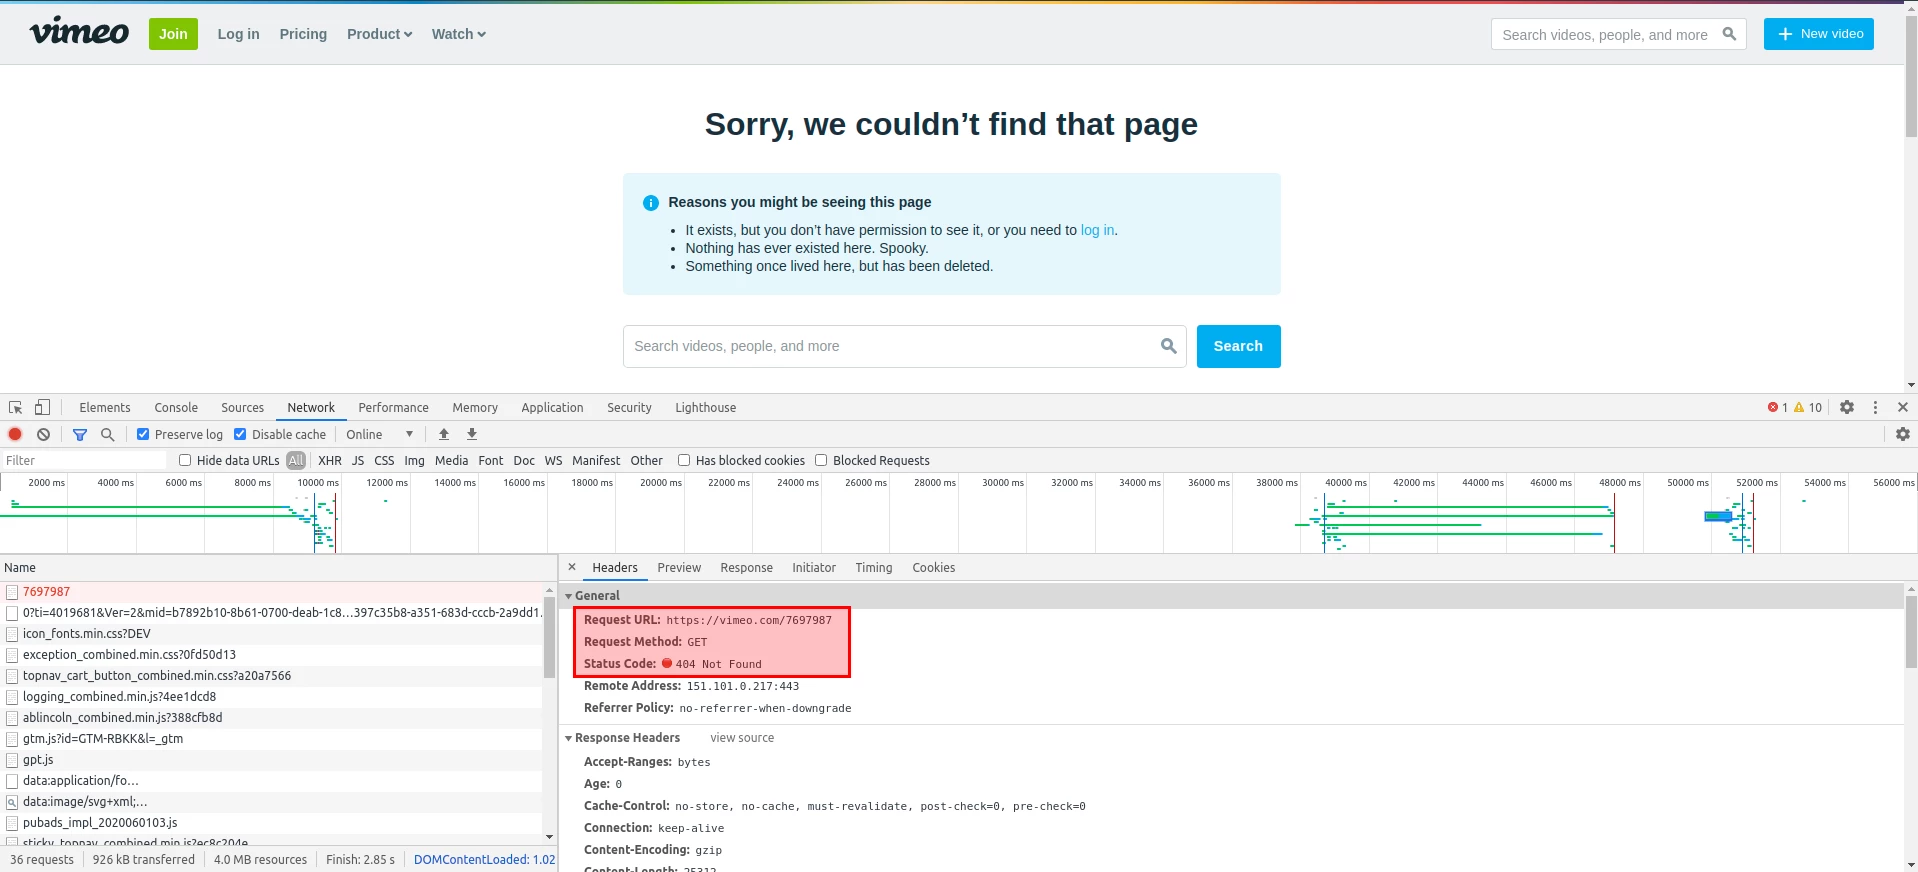The width and height of the screenshot is (1918, 872).
Task: Click view source next to Response Headers
Action: tap(742, 738)
